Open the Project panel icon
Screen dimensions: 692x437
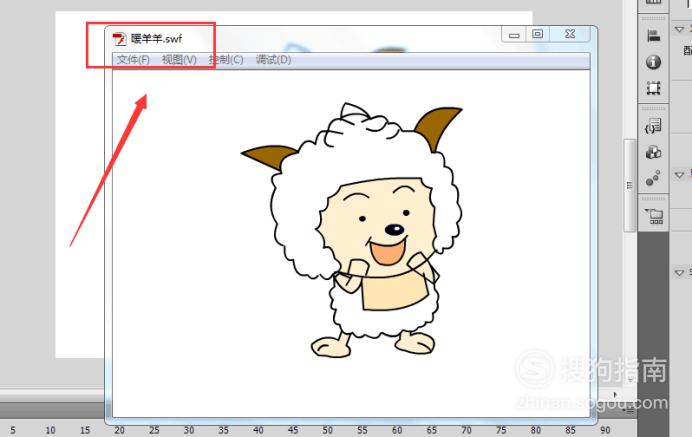coord(654,216)
